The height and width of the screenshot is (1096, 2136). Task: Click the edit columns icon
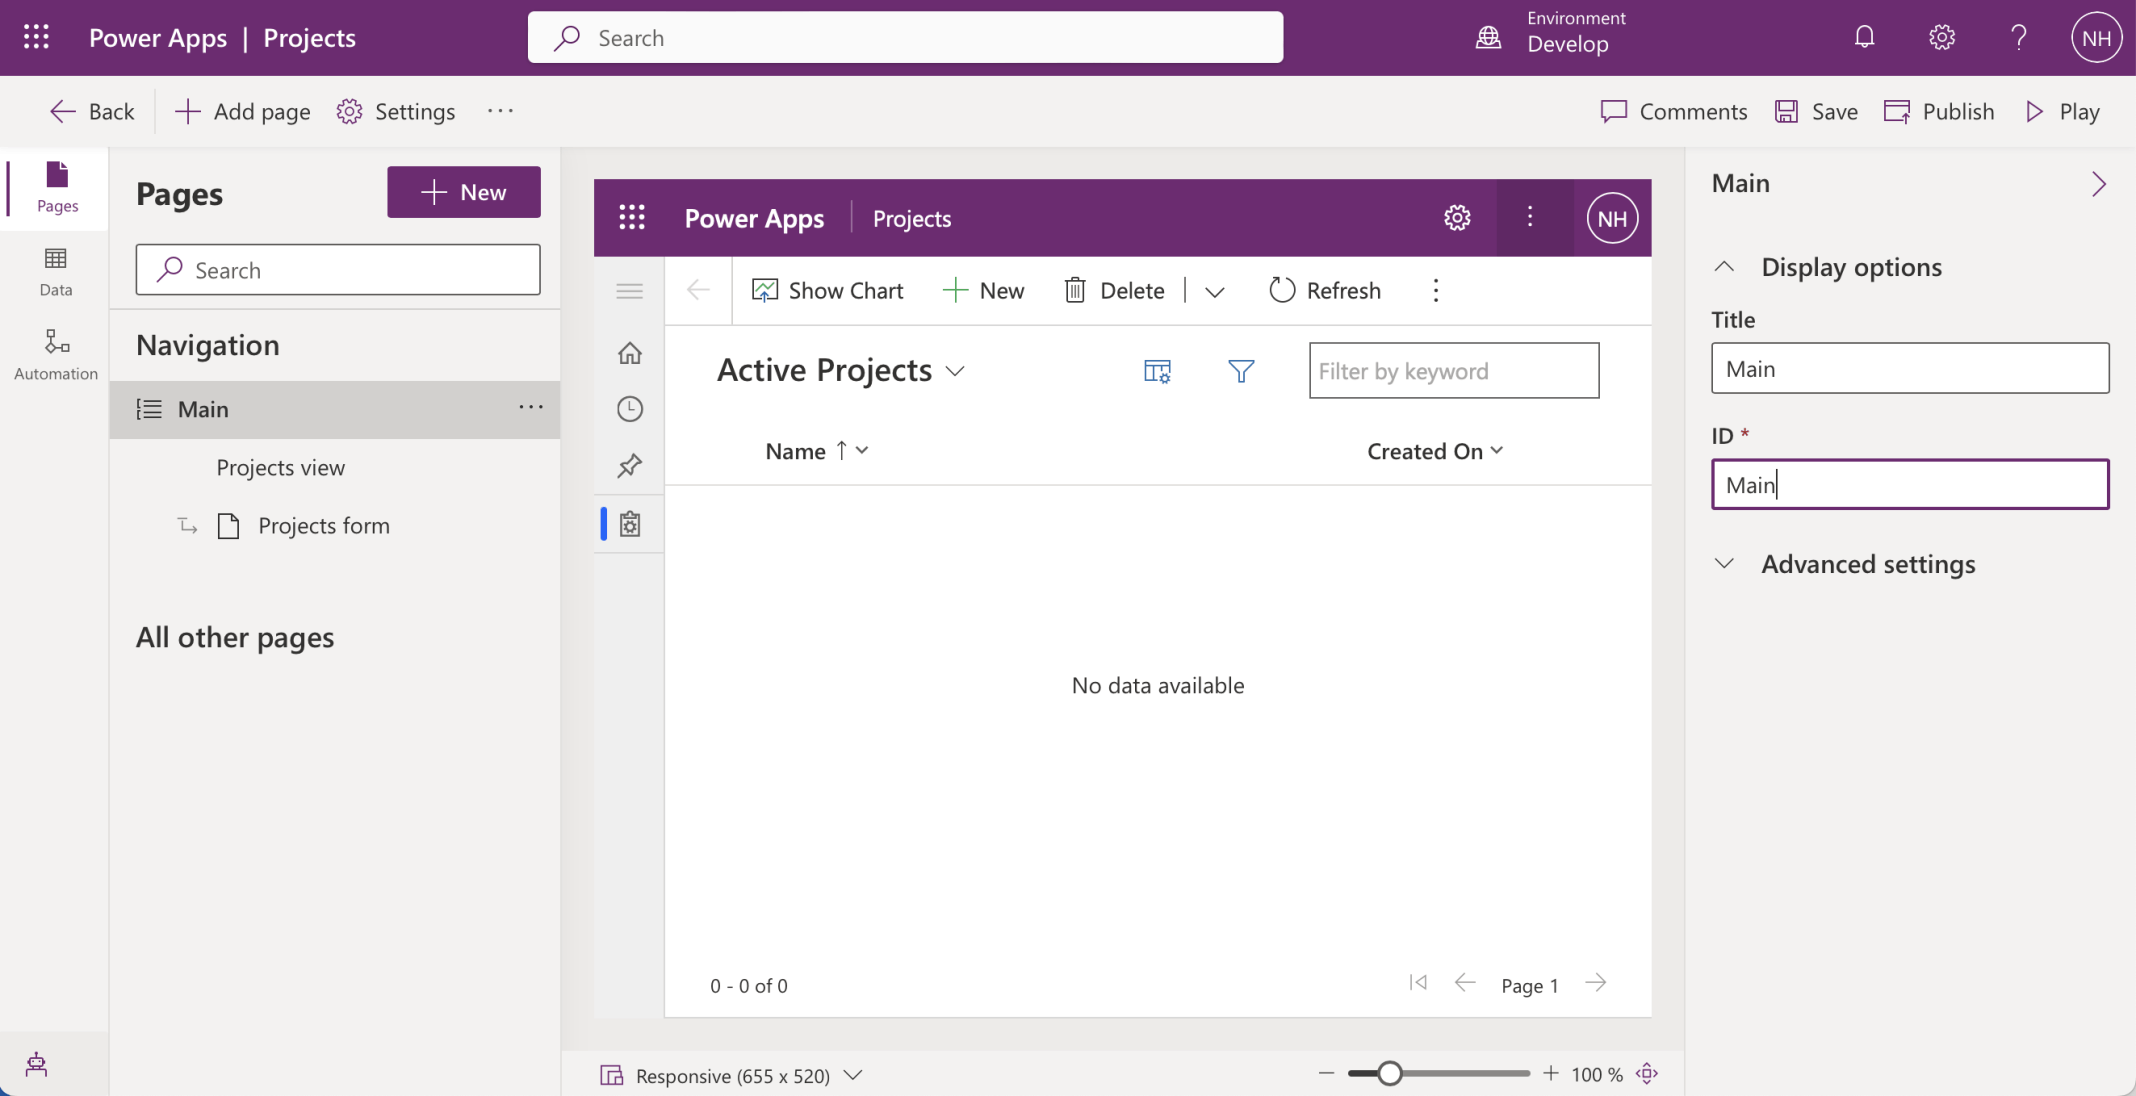point(1157,371)
